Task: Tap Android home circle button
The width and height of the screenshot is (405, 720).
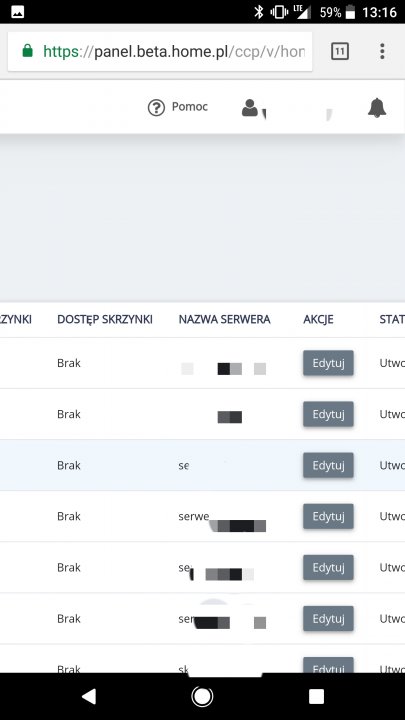Action: click(202, 696)
